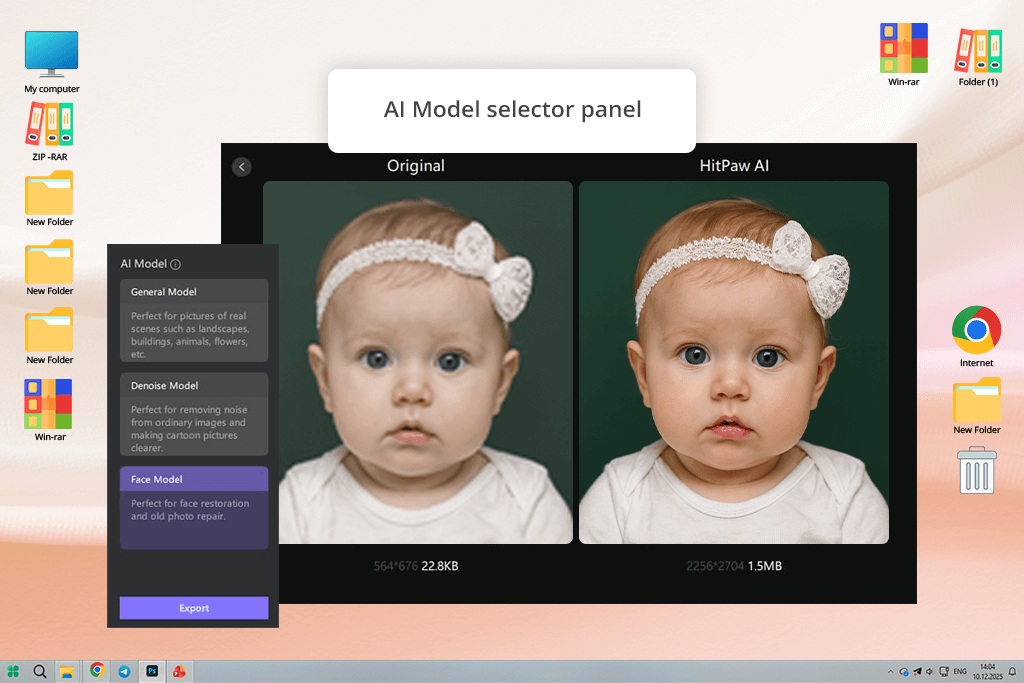1024x683 pixels.
Task: Open the ZIP -RAR desktop icon
Action: [50, 132]
